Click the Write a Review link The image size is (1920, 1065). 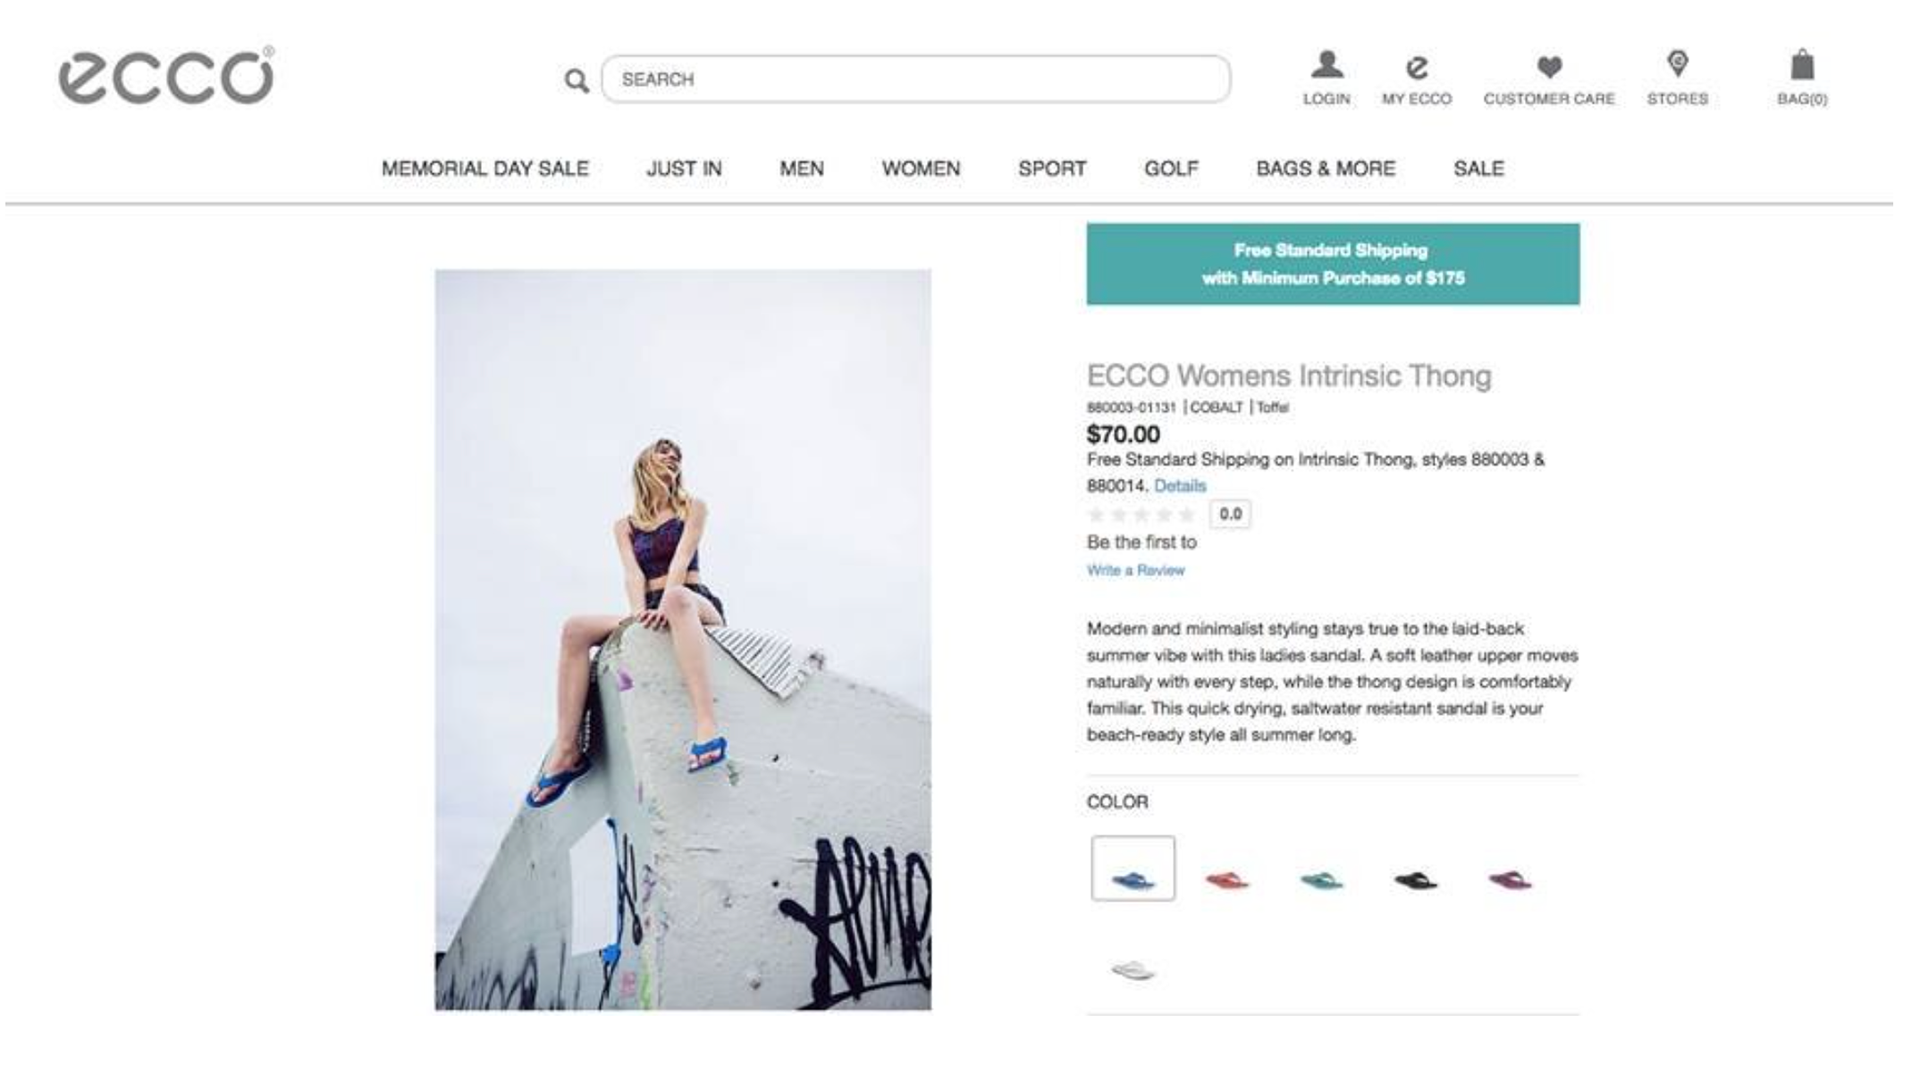click(x=1135, y=570)
